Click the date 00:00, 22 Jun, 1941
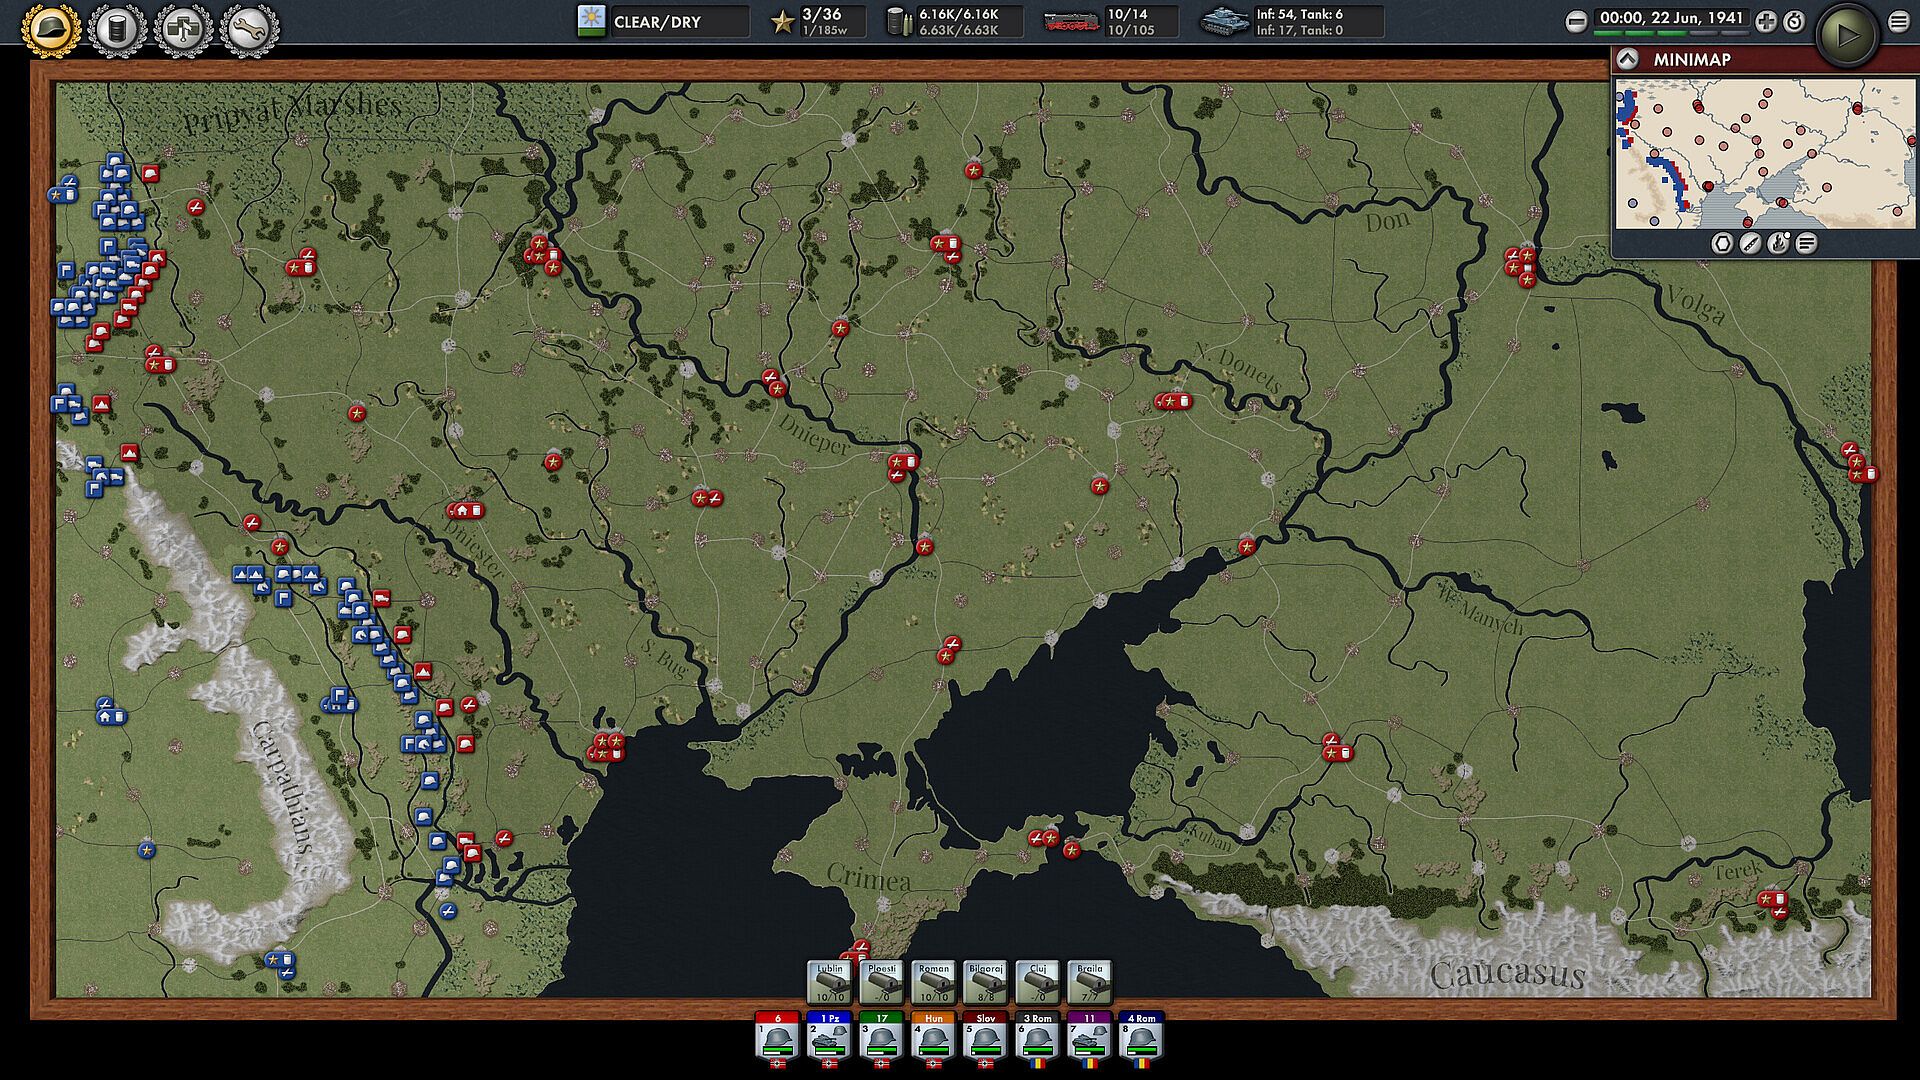The height and width of the screenshot is (1080, 1920). (1671, 18)
